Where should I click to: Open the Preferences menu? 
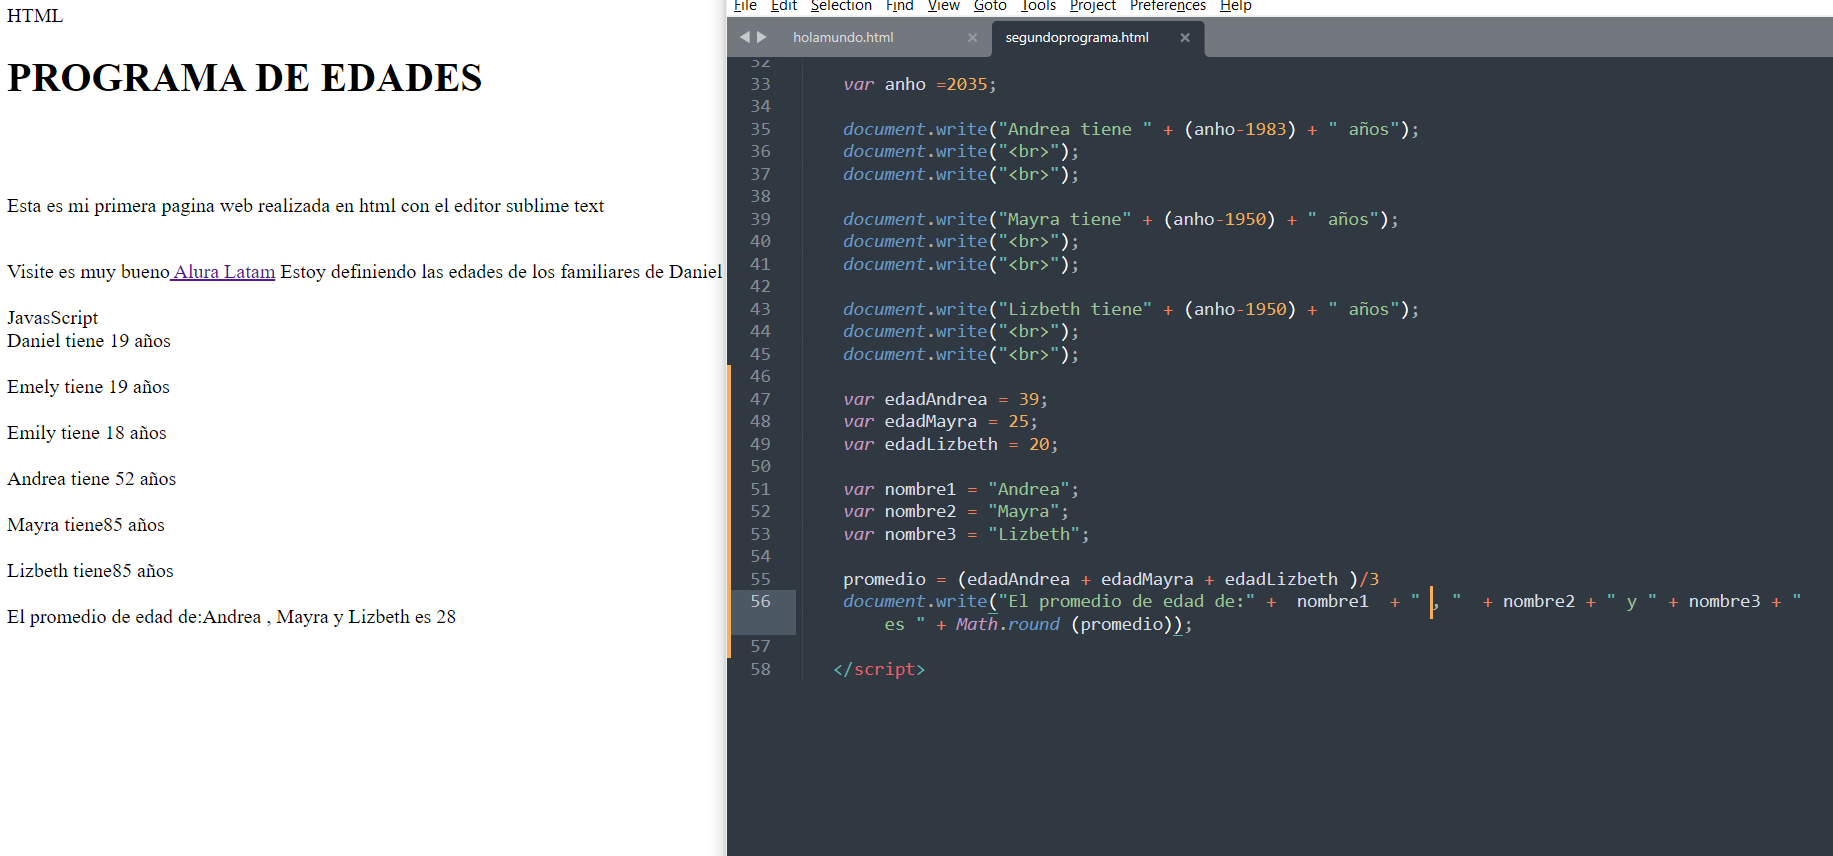pos(1167,6)
